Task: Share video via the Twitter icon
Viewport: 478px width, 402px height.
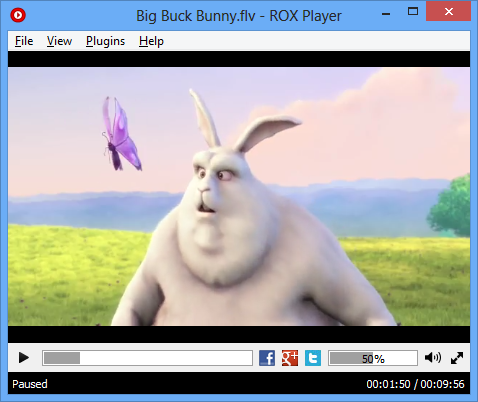Action: [x=313, y=358]
